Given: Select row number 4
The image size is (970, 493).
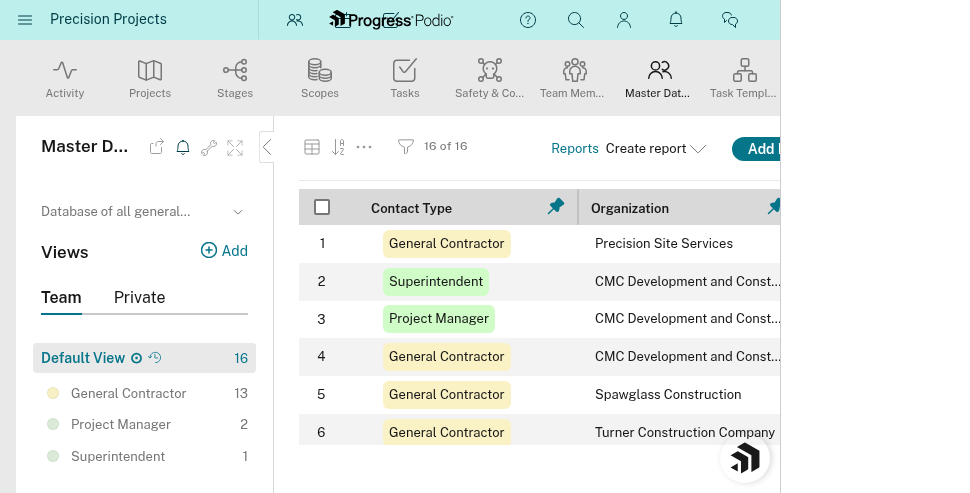Looking at the screenshot, I should click(x=321, y=356).
